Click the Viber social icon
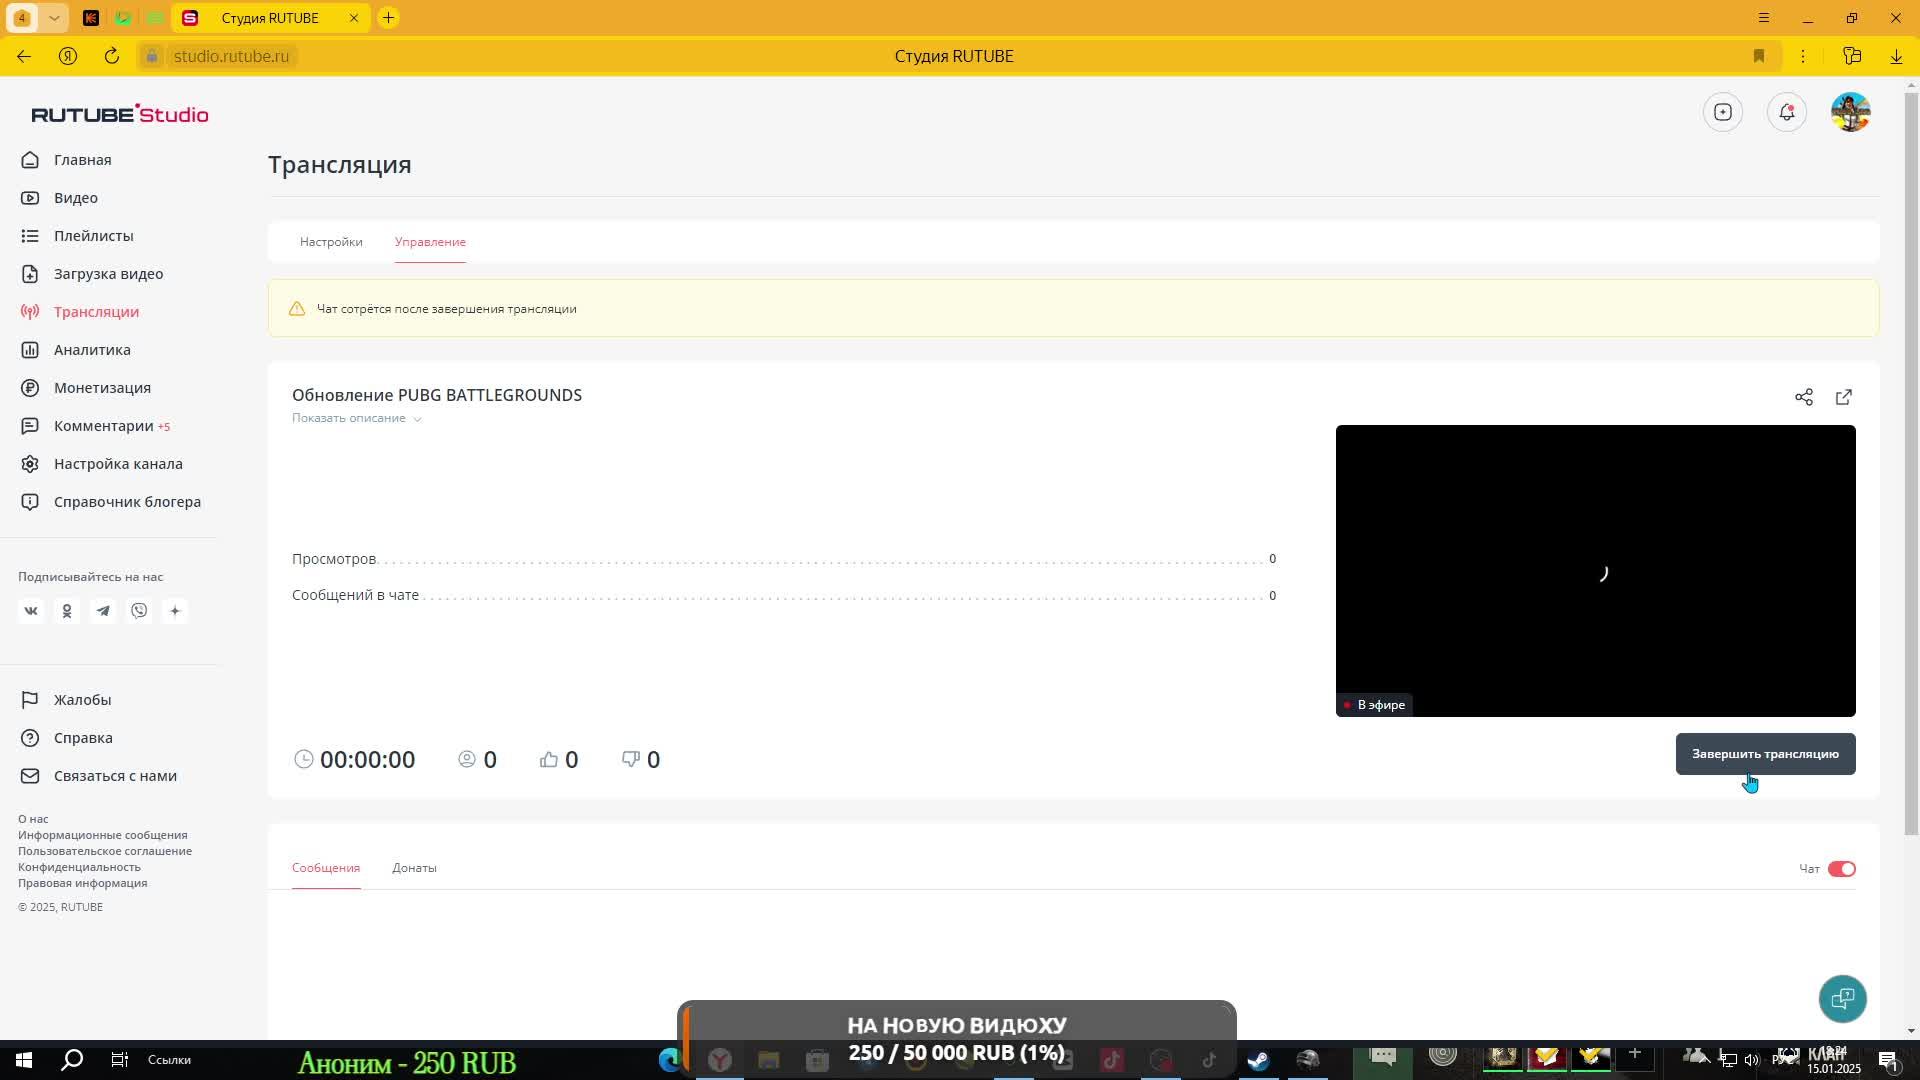 (x=139, y=611)
